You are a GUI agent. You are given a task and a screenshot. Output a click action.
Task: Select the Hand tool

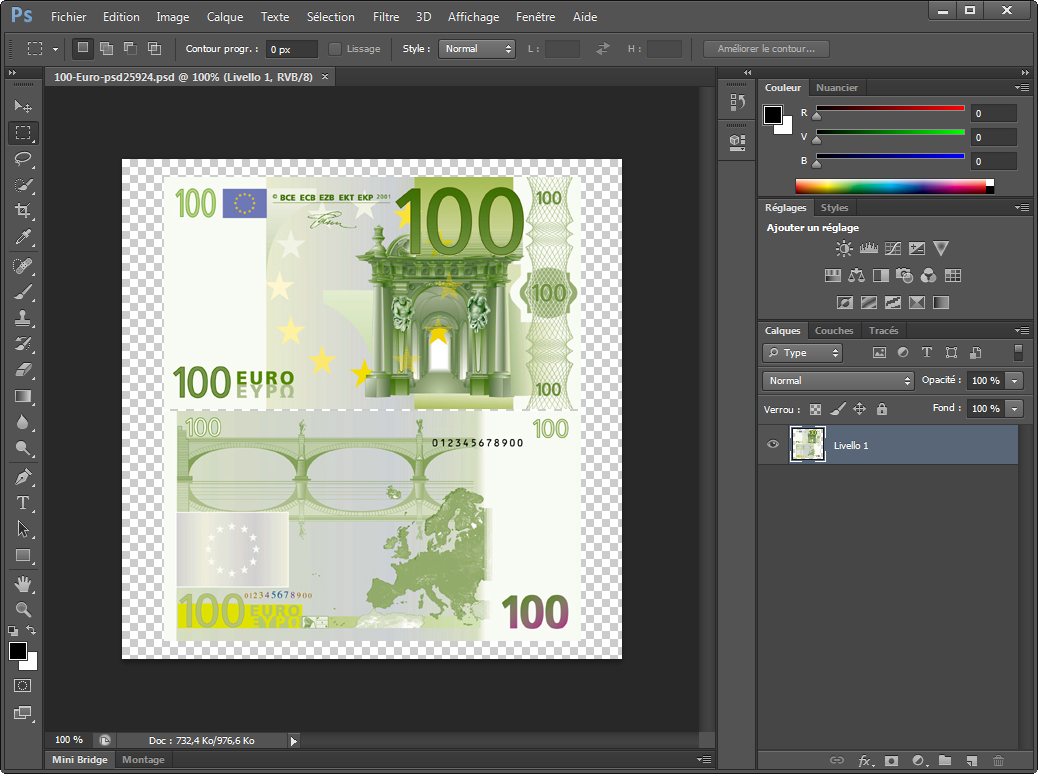tap(23, 584)
